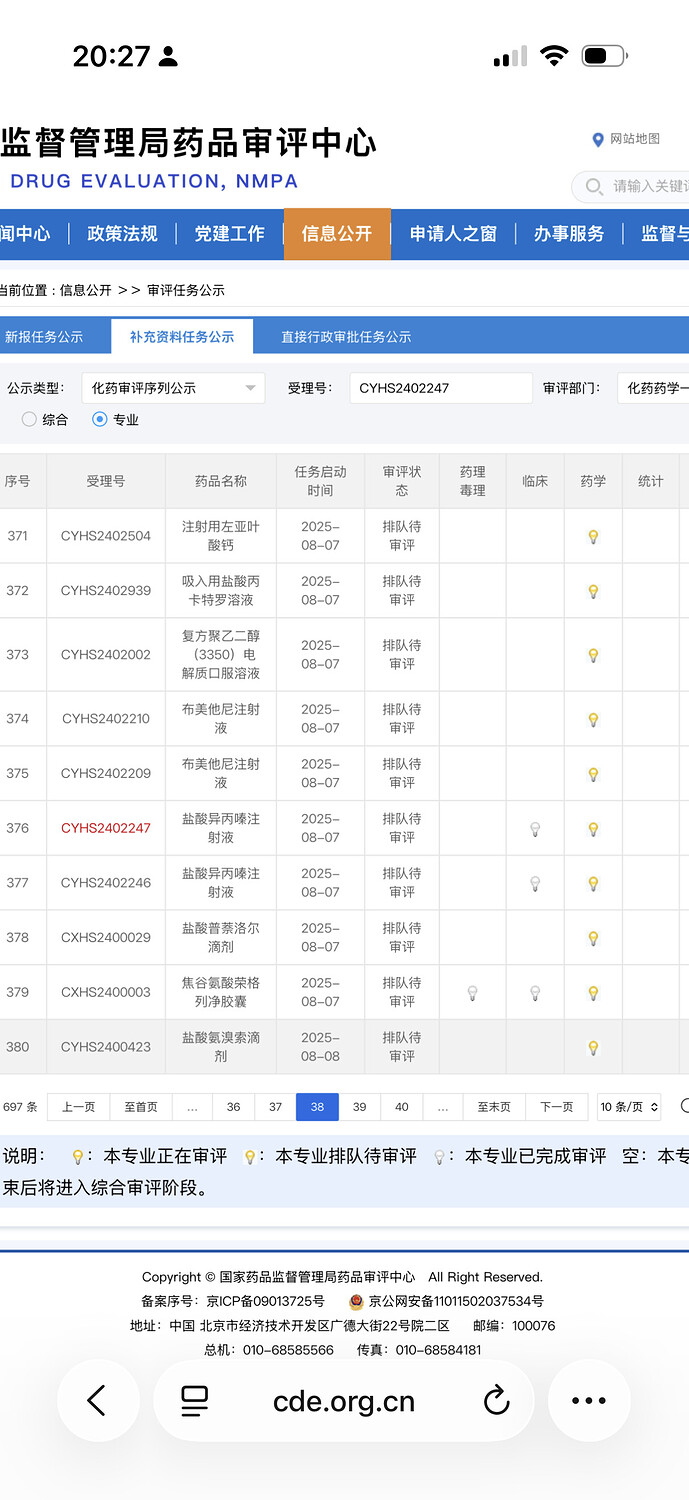
Task: Tap the browser back arrow button
Action: [x=97, y=1401]
